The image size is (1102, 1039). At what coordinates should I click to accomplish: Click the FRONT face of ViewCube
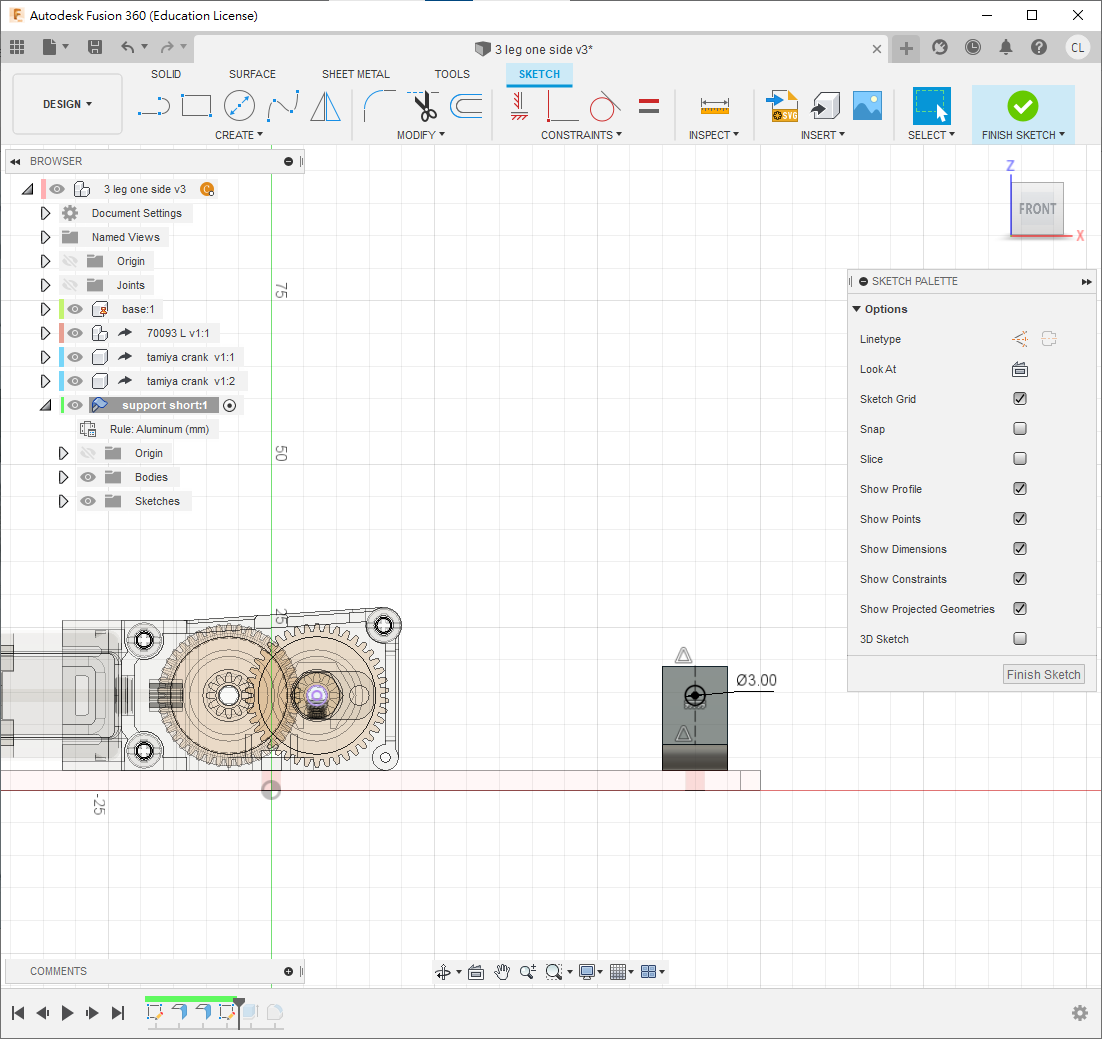pos(1036,209)
